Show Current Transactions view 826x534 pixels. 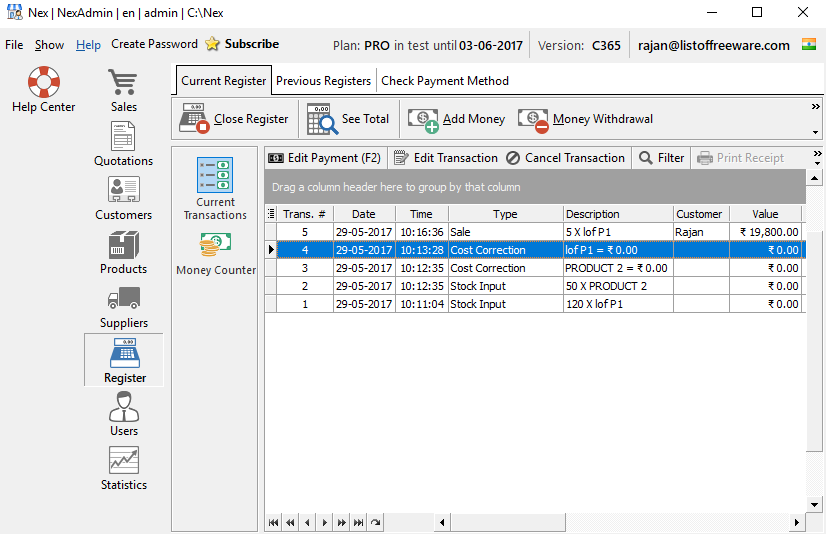point(215,189)
